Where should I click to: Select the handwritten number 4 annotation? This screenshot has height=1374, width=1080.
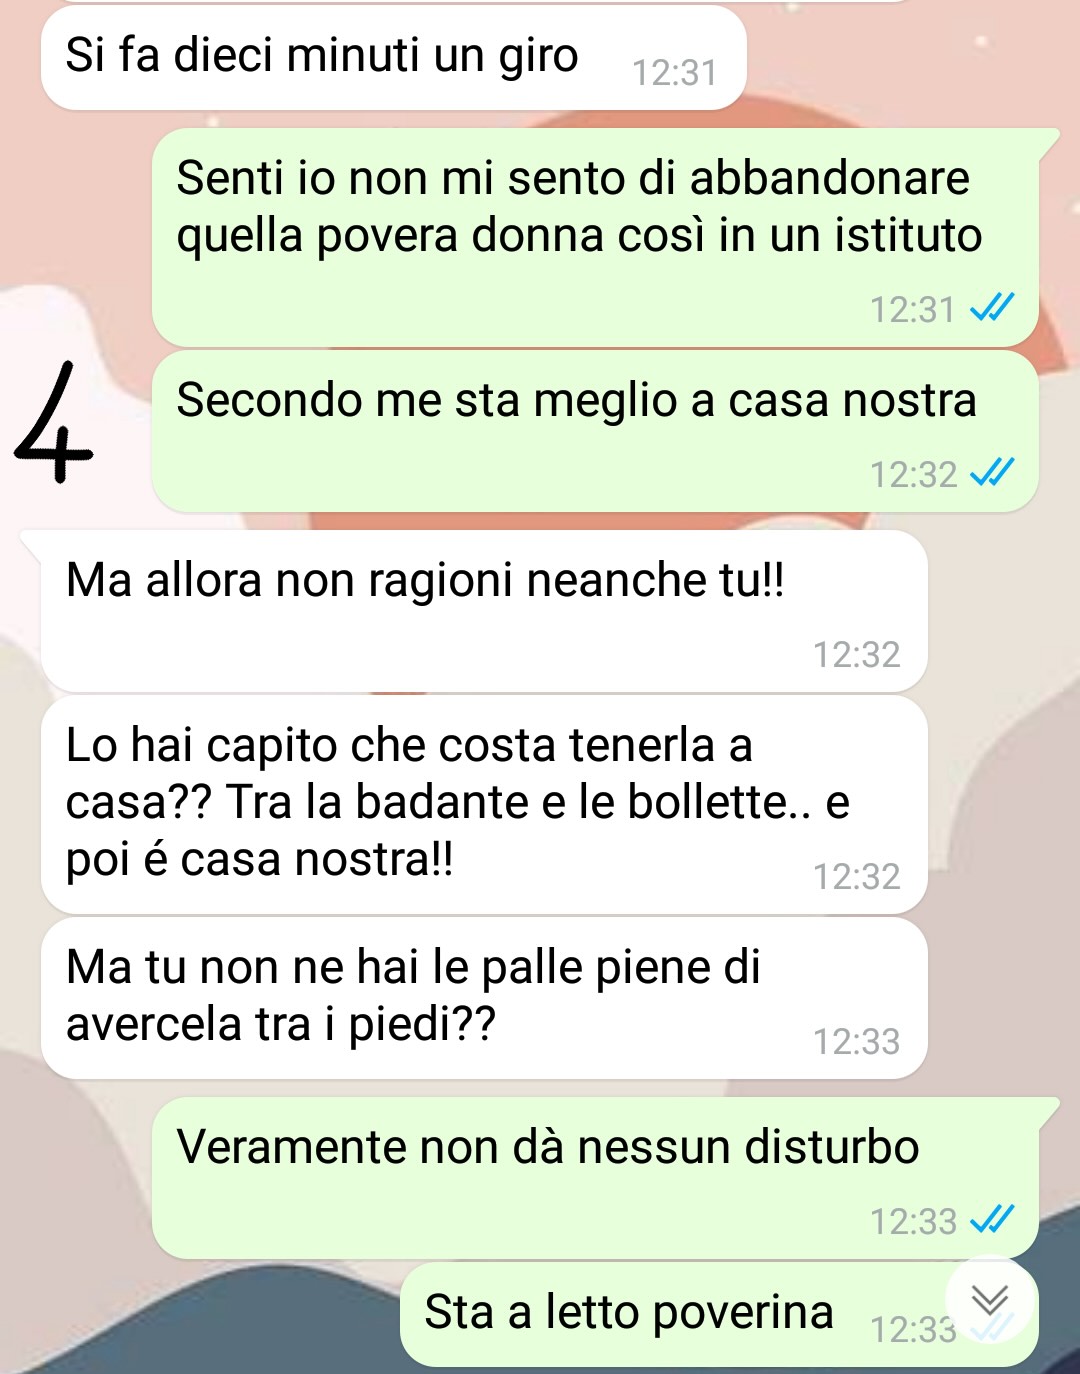(x=53, y=424)
